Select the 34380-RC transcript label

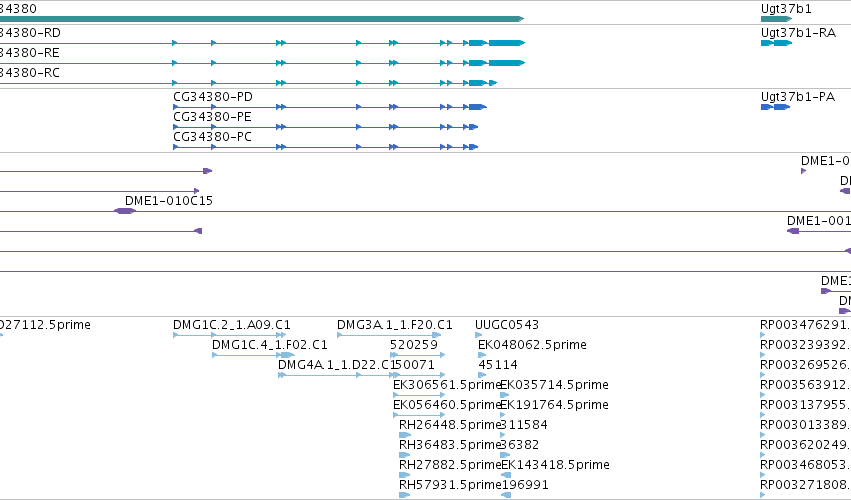pyautogui.click(x=30, y=73)
